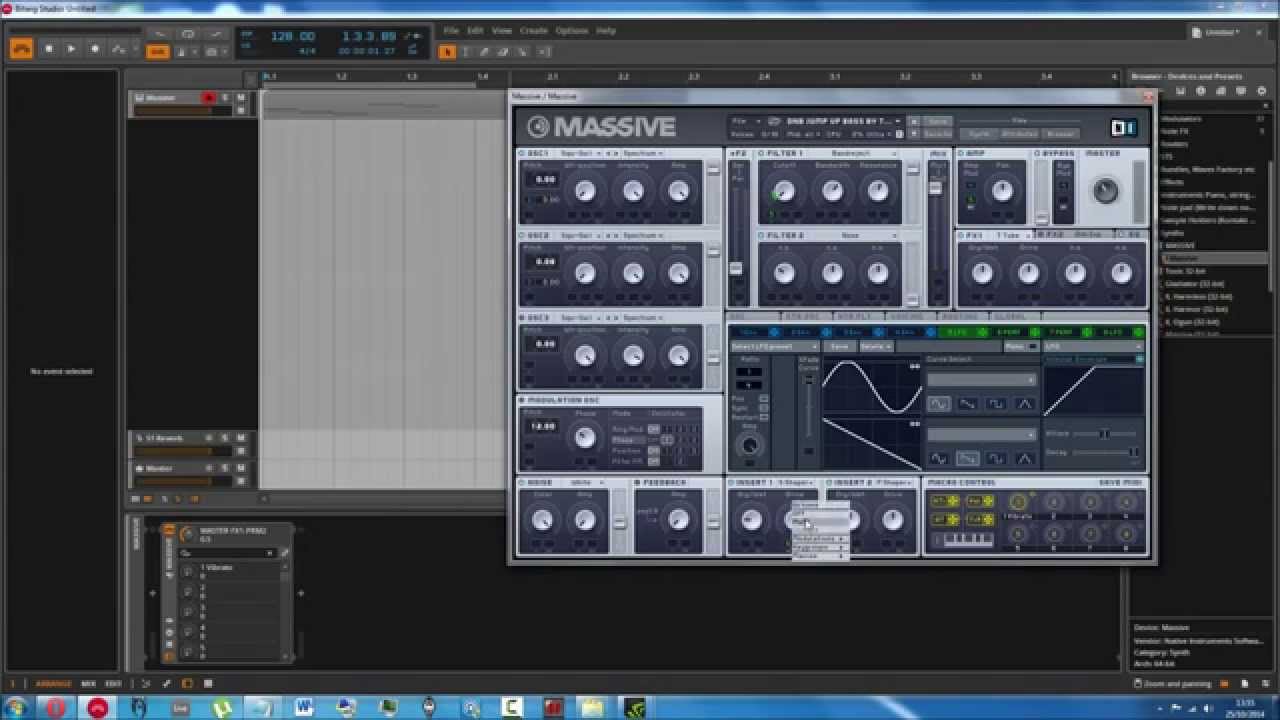Open Microsoft Word from the taskbar

pyautogui.click(x=305, y=707)
